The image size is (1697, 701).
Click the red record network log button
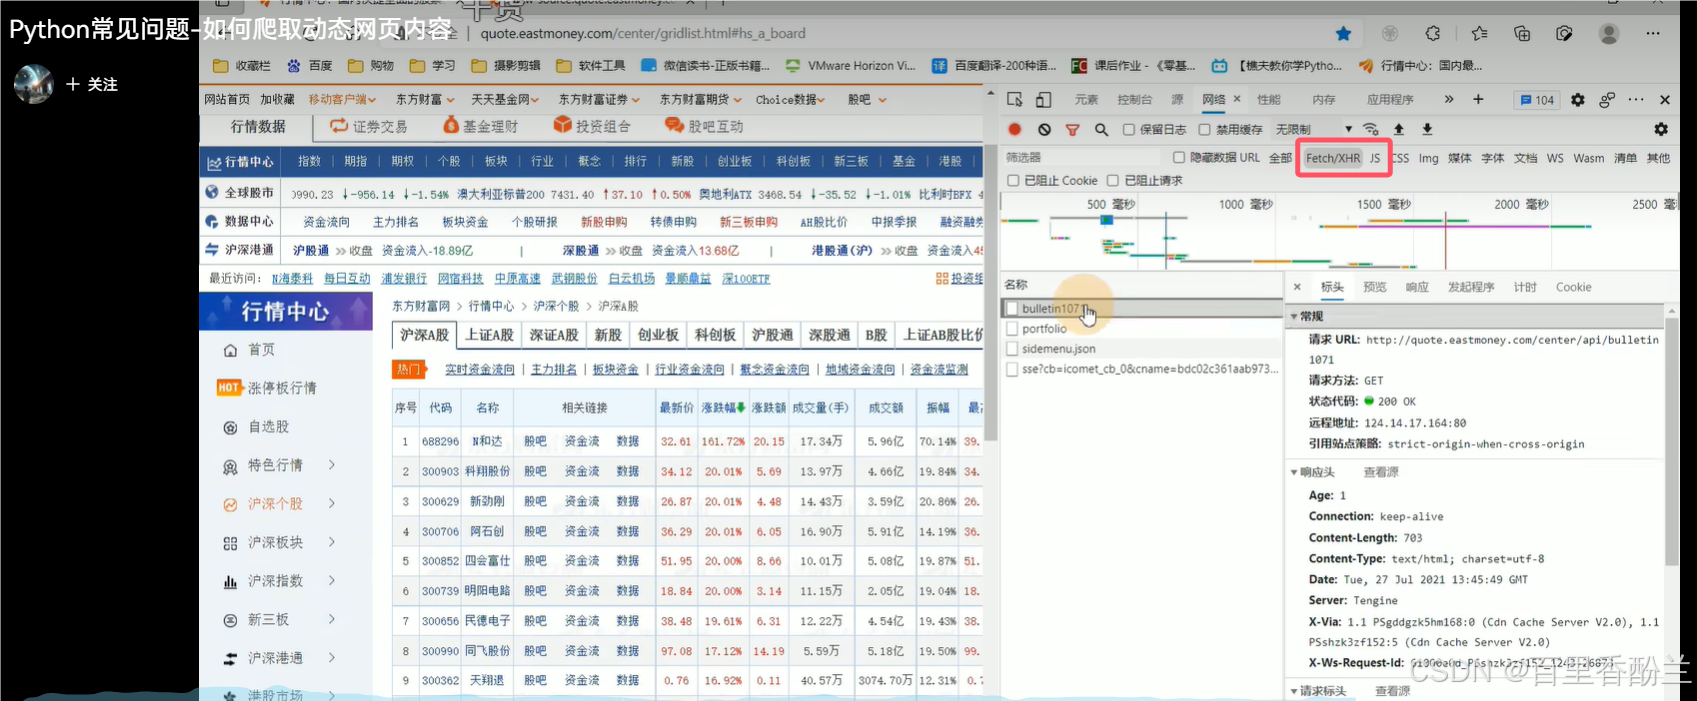pos(1015,129)
